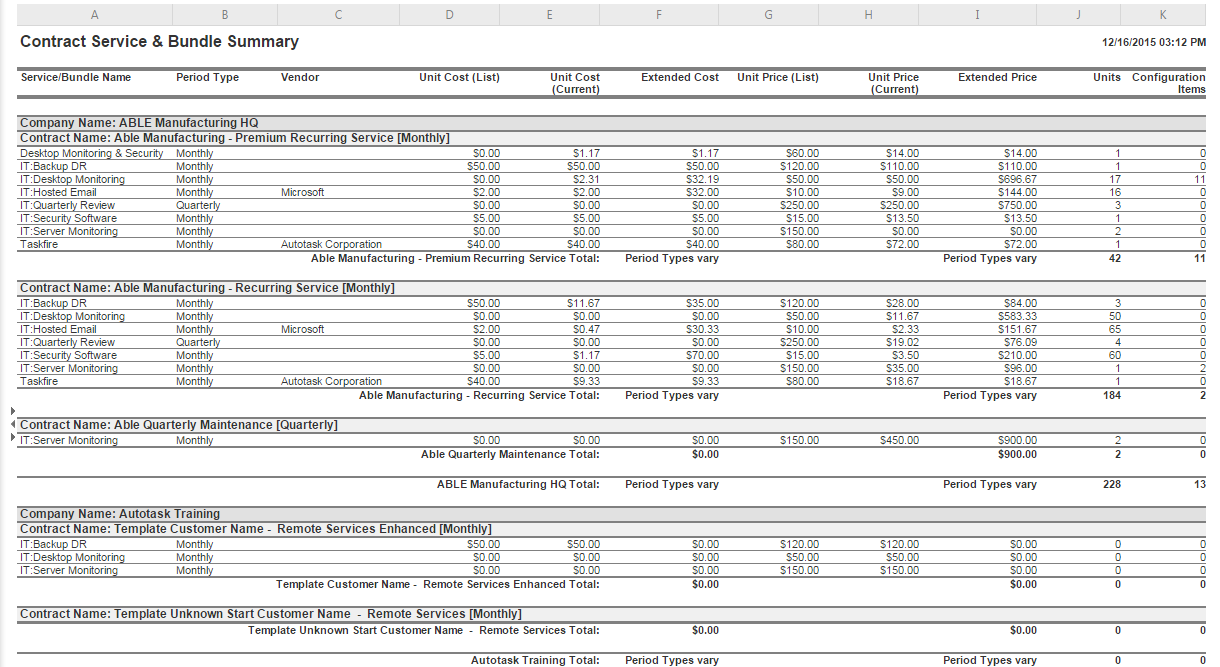Image resolution: width=1220 pixels, height=667 pixels.
Task: Open units link 17 for premium IT:Desktop Monitoring
Action: click(x=1114, y=180)
